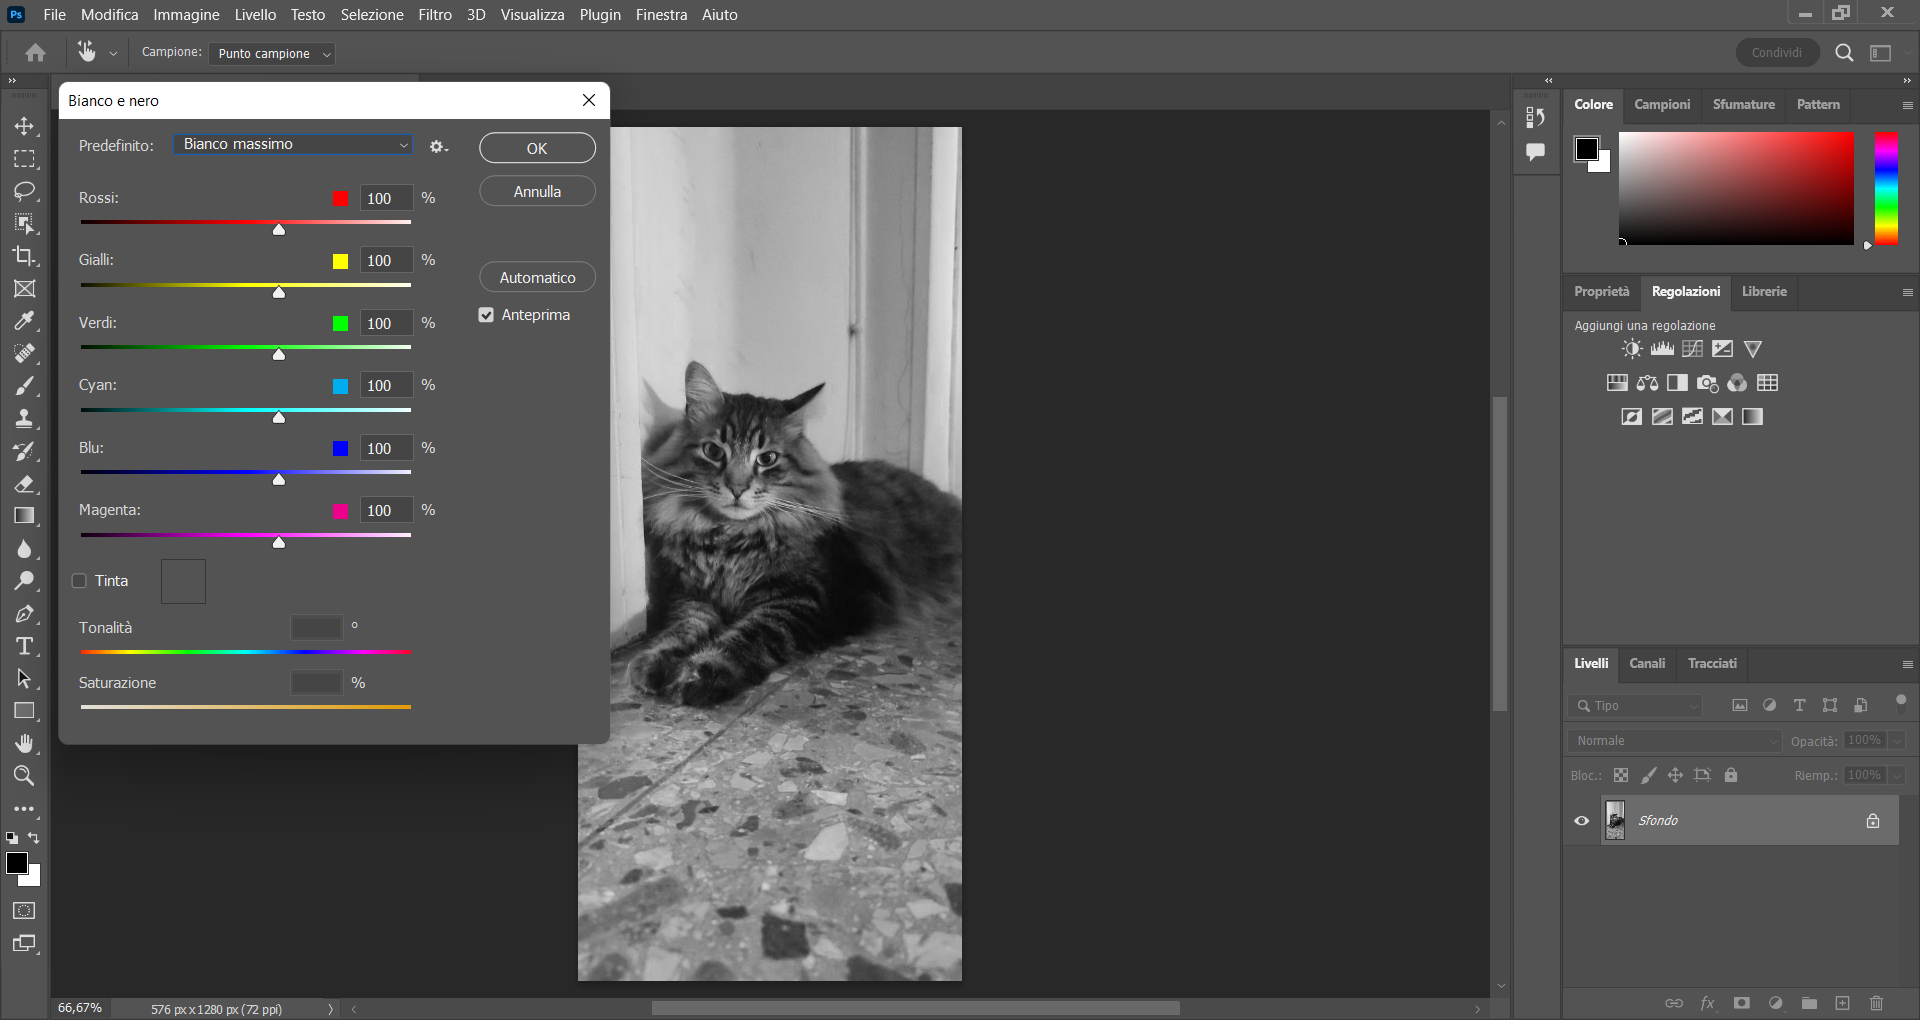Select the Zoom tool

tap(25, 775)
